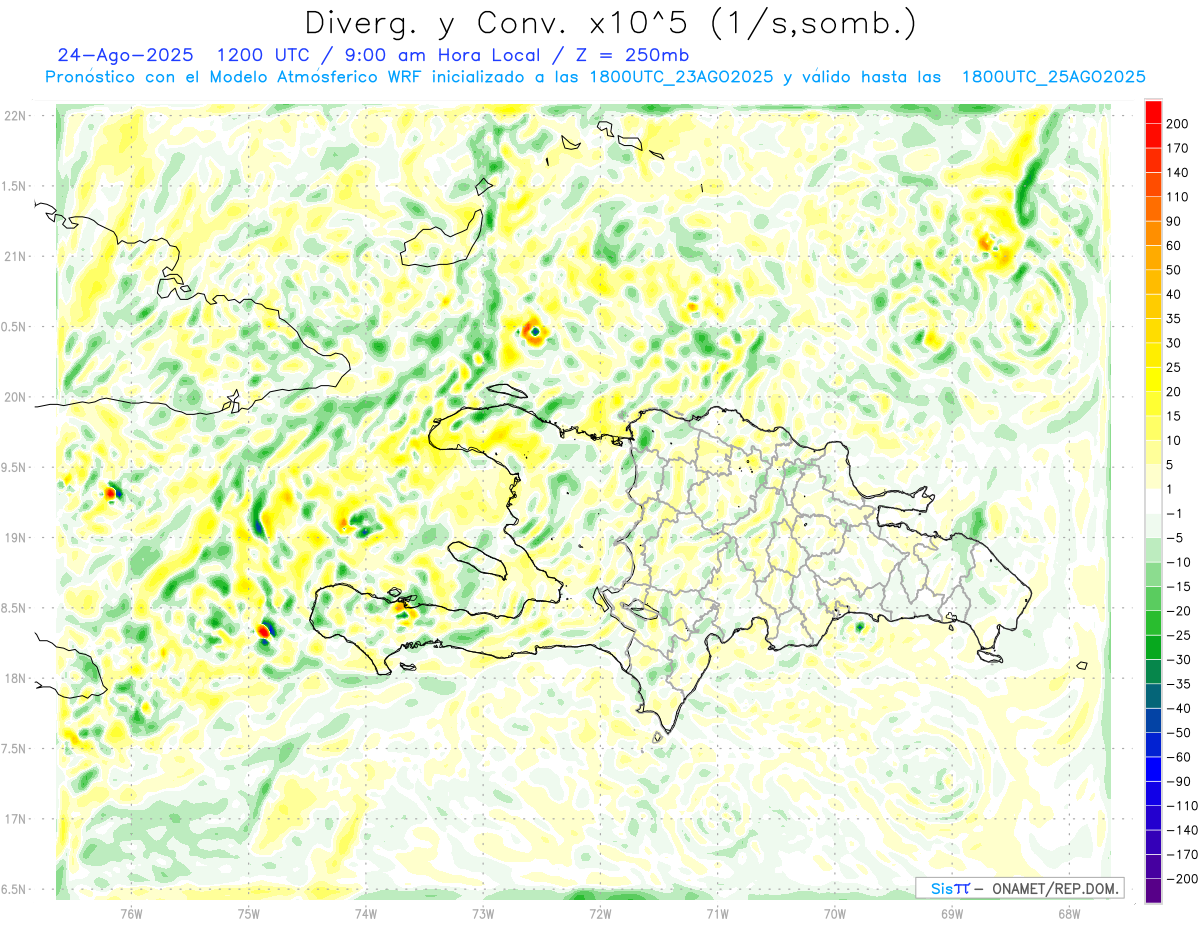
Task: Click the '6.5N' latitude label
Action: click(x=15, y=889)
